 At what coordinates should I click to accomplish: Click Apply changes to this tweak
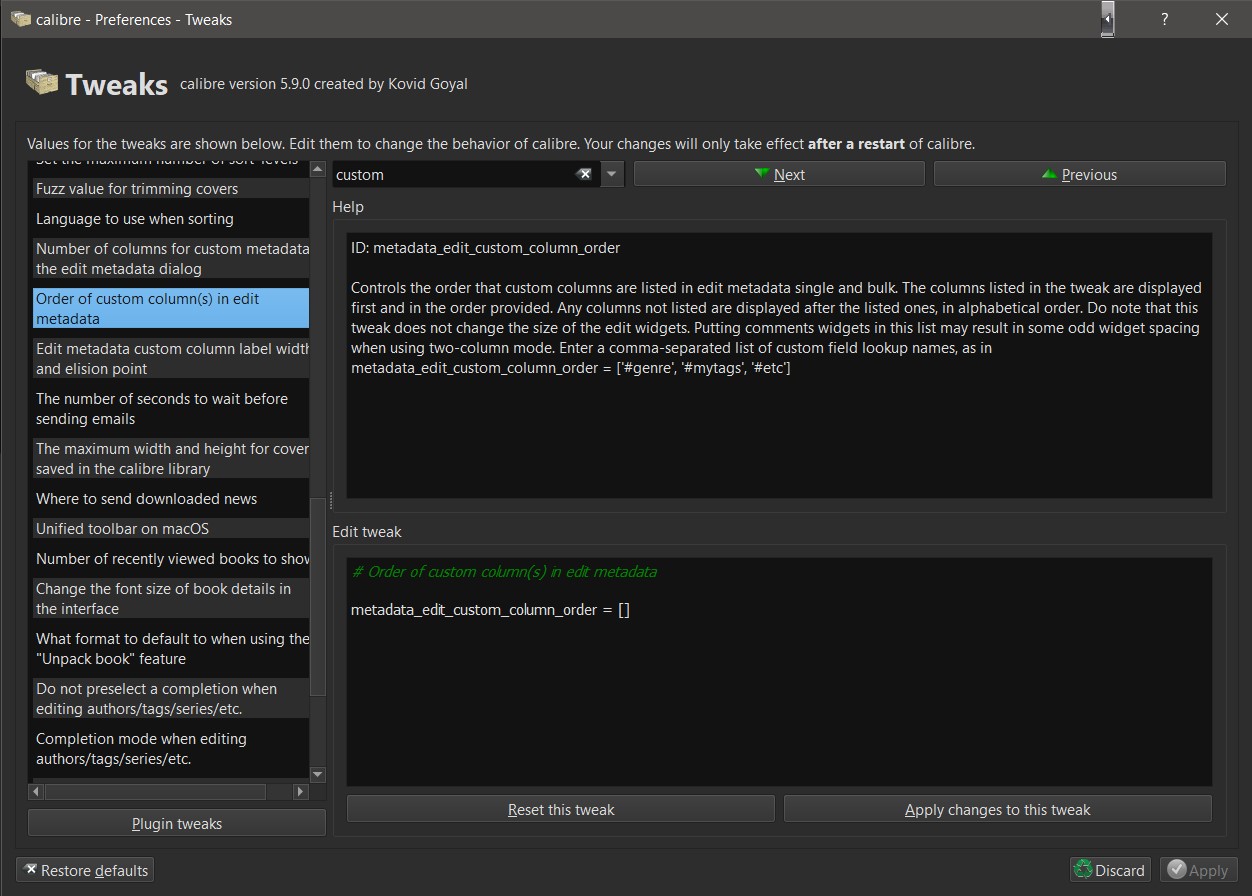coord(998,809)
